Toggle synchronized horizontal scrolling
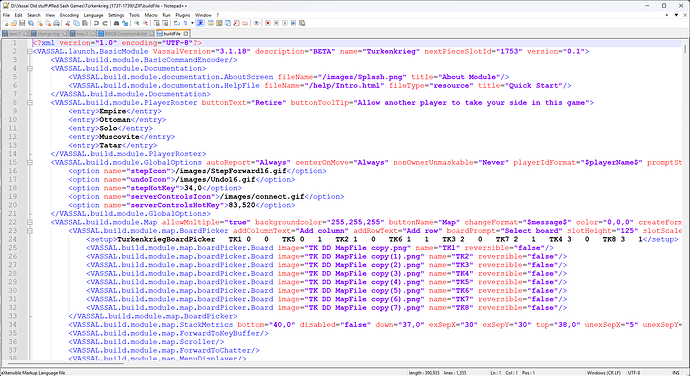 click(165, 23)
